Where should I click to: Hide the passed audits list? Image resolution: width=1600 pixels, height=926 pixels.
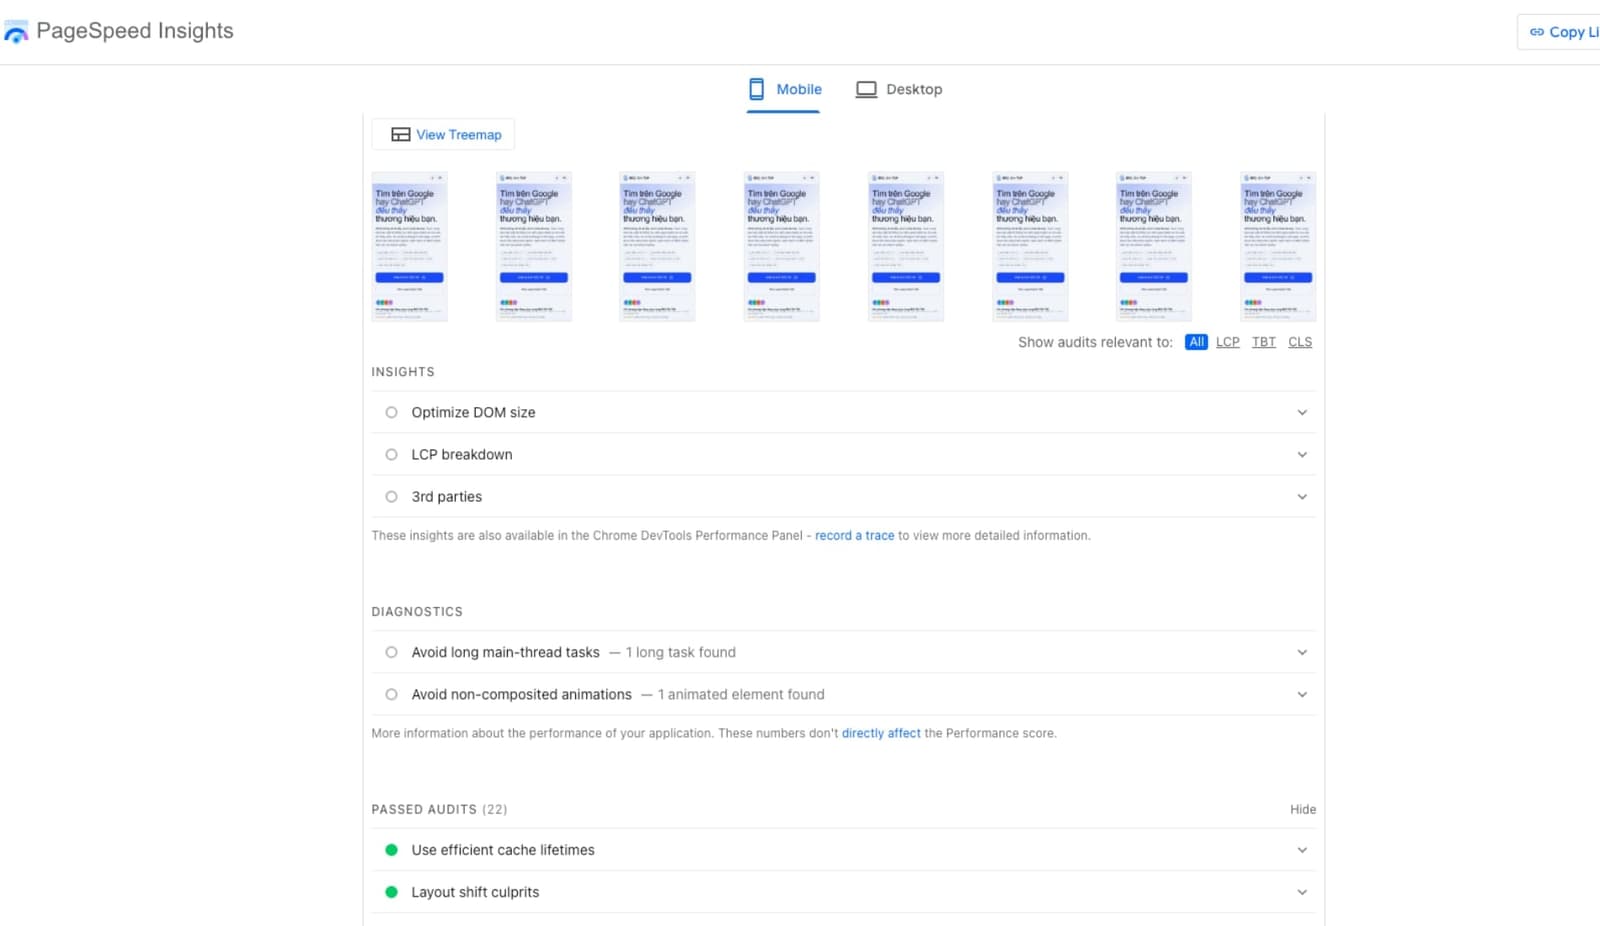(x=1303, y=809)
